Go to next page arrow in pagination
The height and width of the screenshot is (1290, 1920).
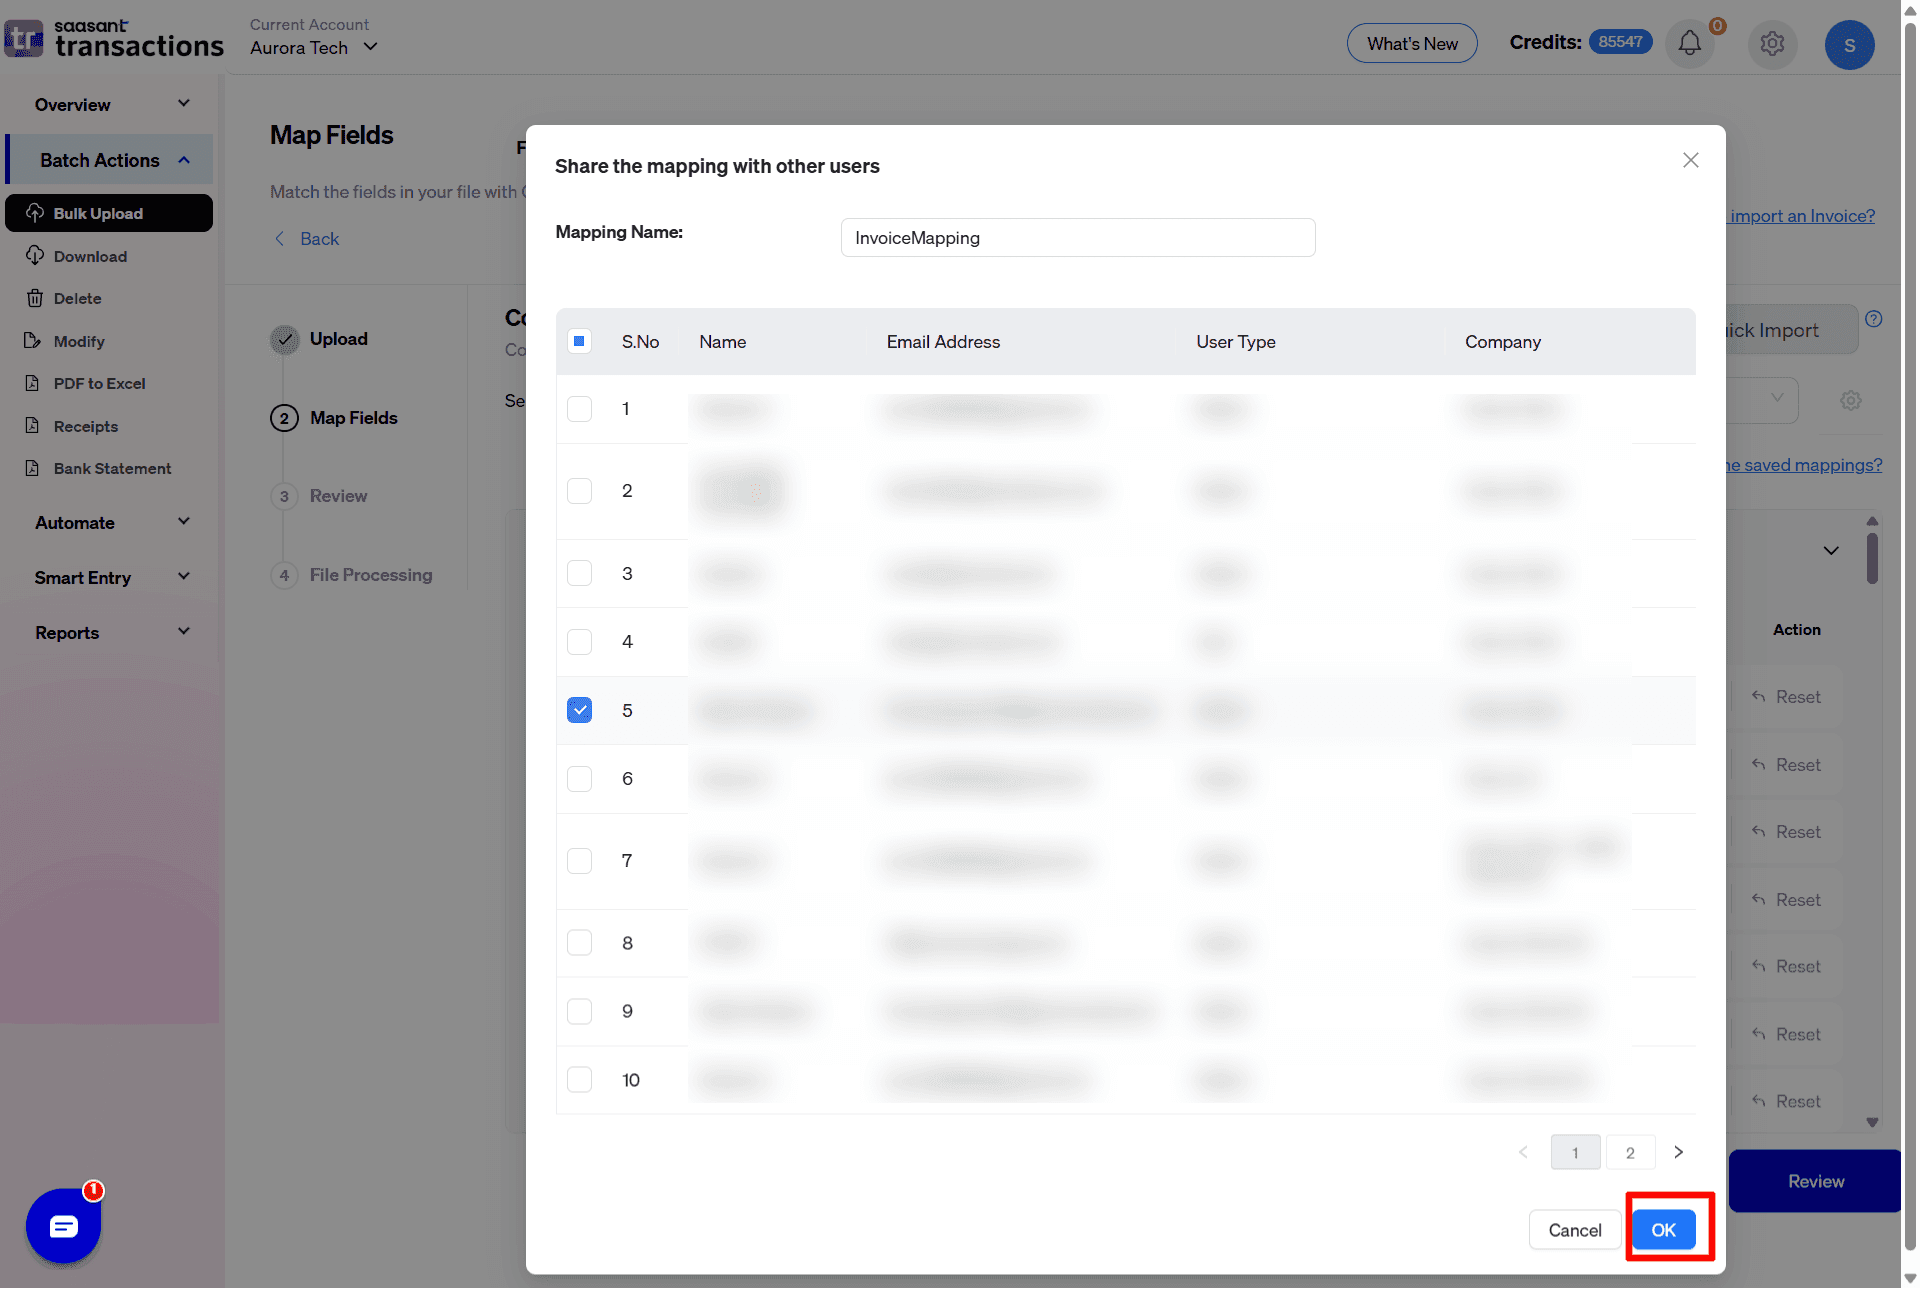tap(1679, 1152)
